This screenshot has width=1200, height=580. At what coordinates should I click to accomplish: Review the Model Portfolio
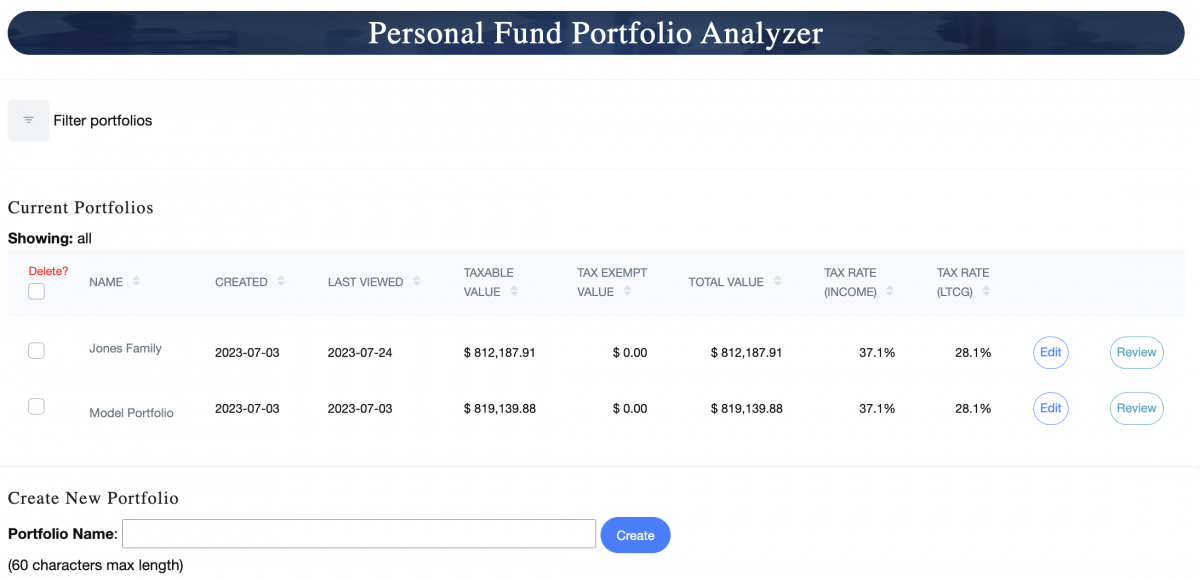pos(1136,408)
